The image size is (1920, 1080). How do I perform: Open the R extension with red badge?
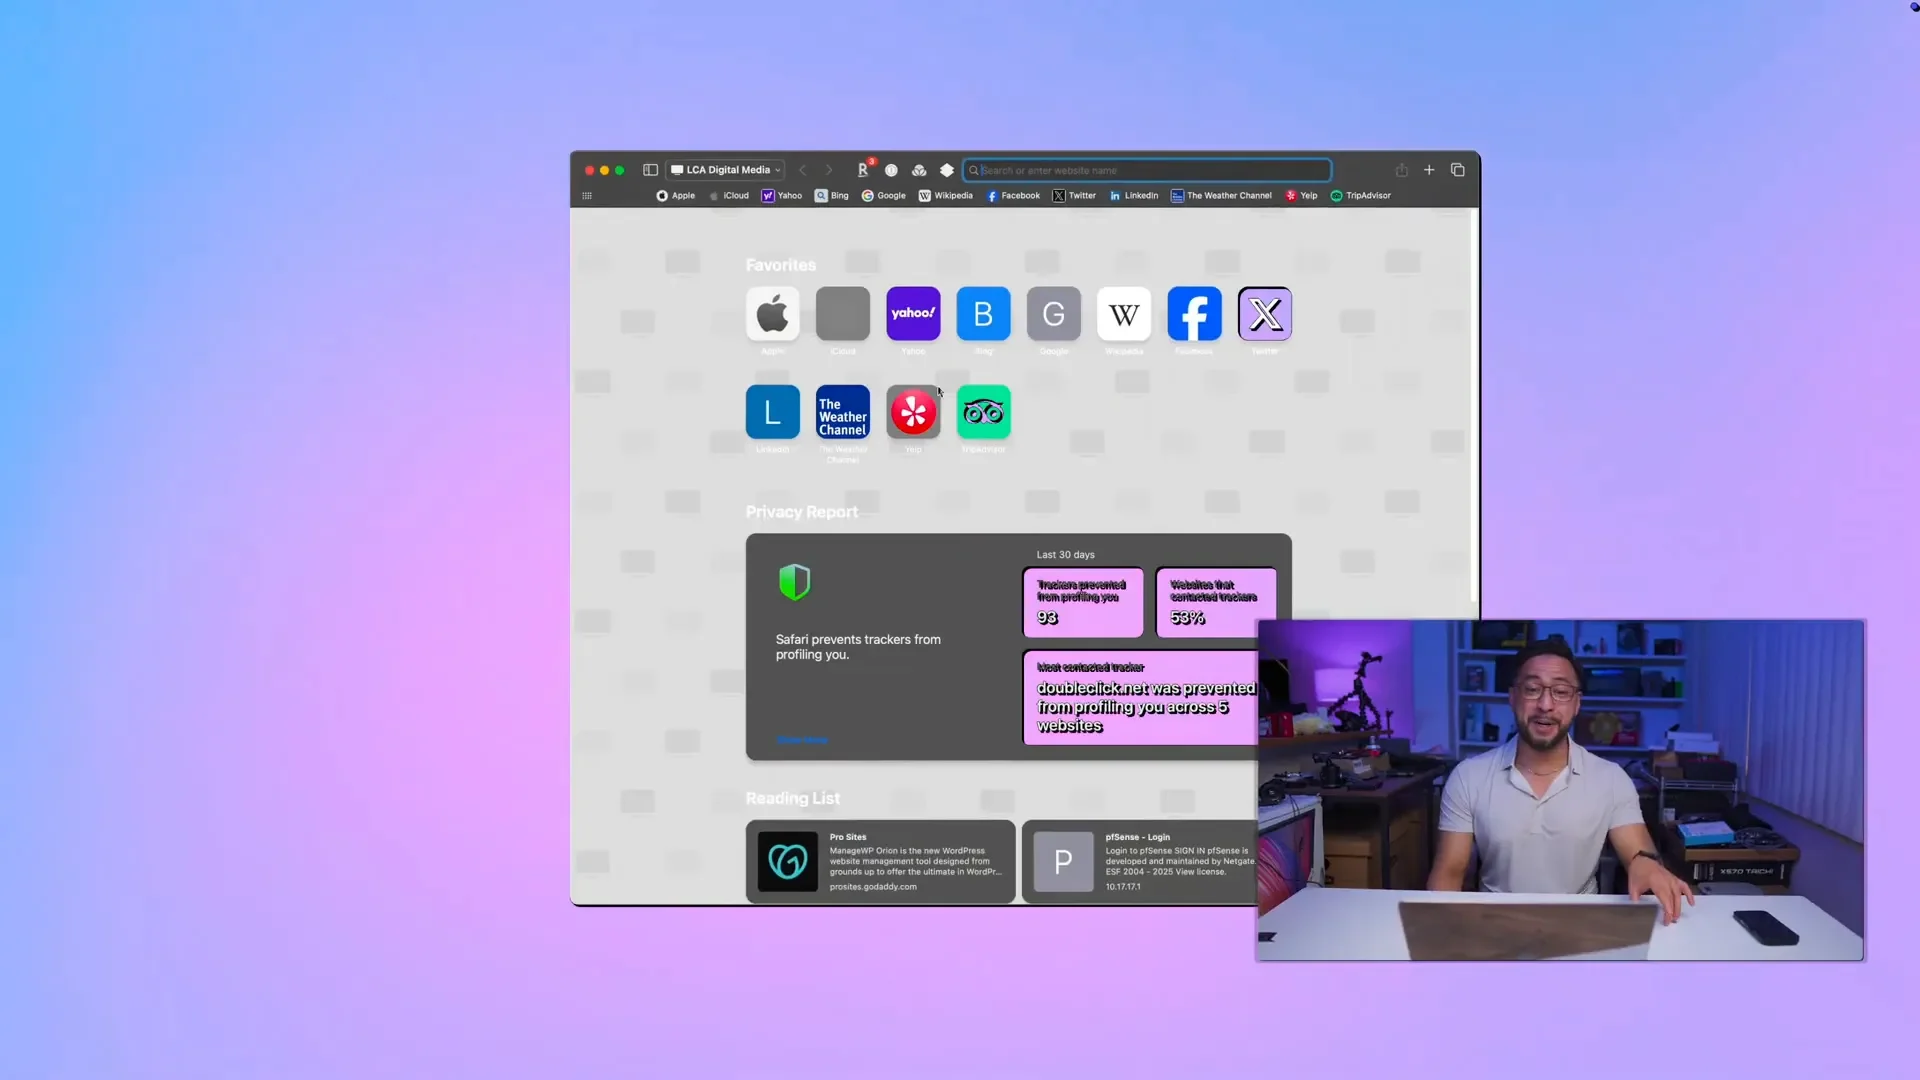click(x=864, y=169)
